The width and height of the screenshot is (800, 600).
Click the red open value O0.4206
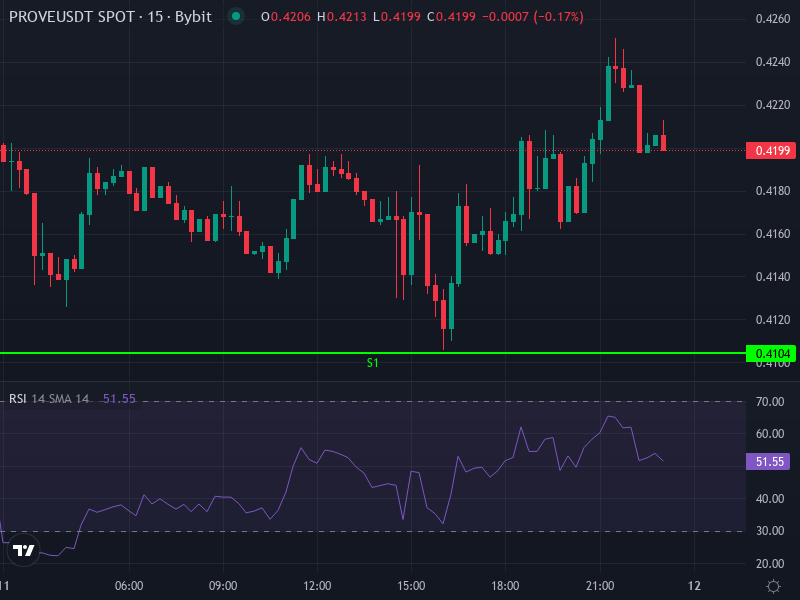286,16
